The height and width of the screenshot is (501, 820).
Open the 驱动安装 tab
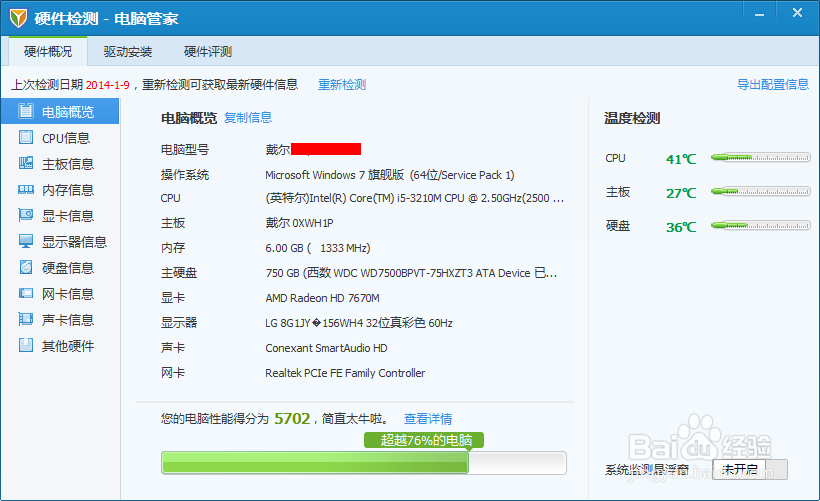point(128,51)
